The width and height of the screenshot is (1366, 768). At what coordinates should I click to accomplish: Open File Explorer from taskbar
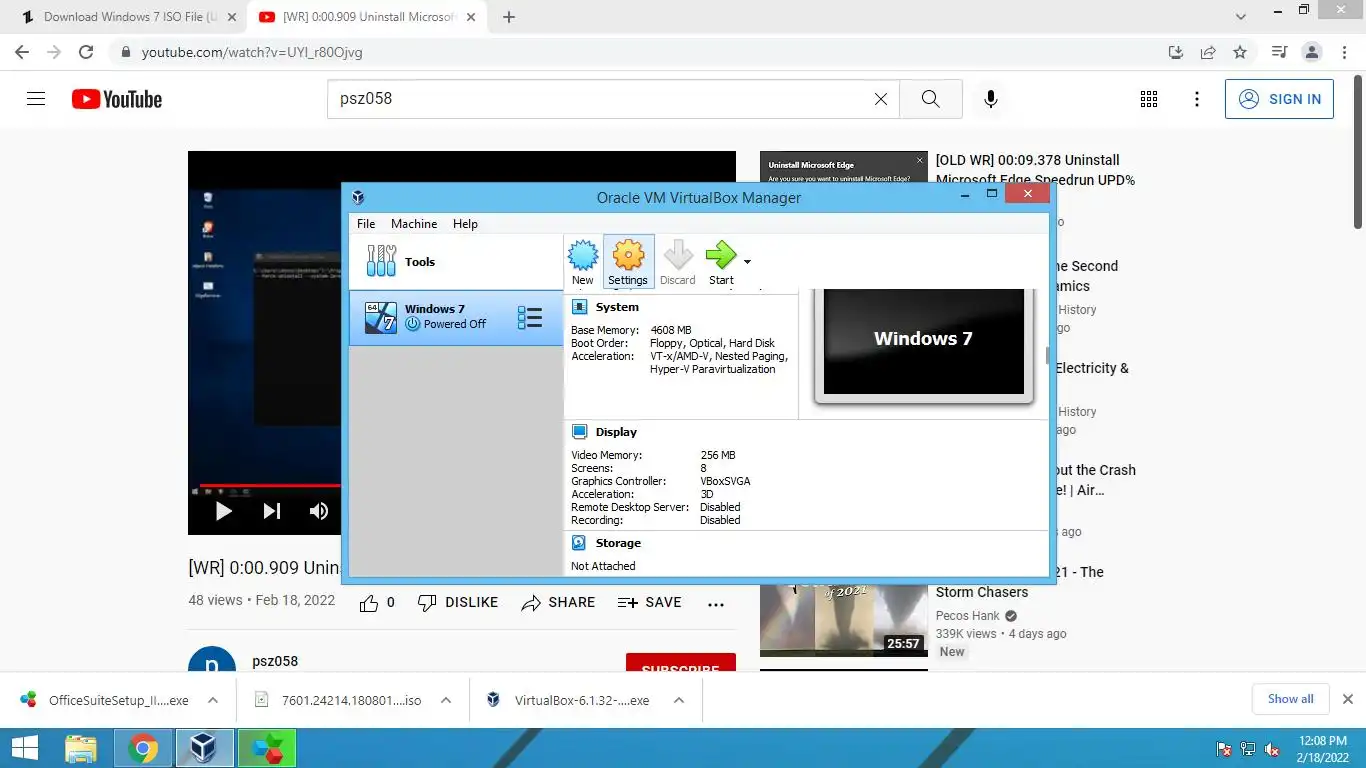(81, 748)
